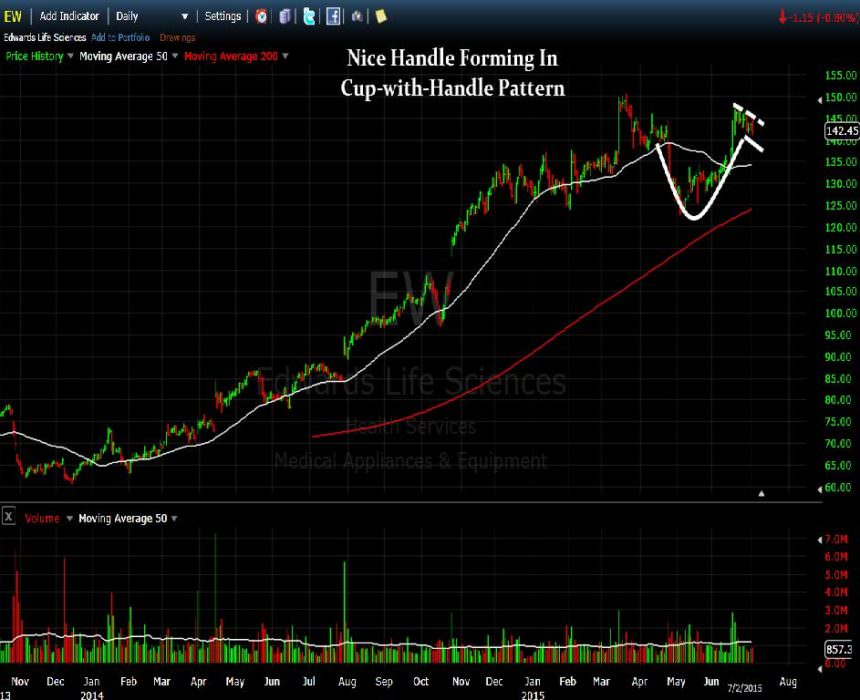860x700 pixels.
Task: Click the EW ticker symbol
Action: 13,16
